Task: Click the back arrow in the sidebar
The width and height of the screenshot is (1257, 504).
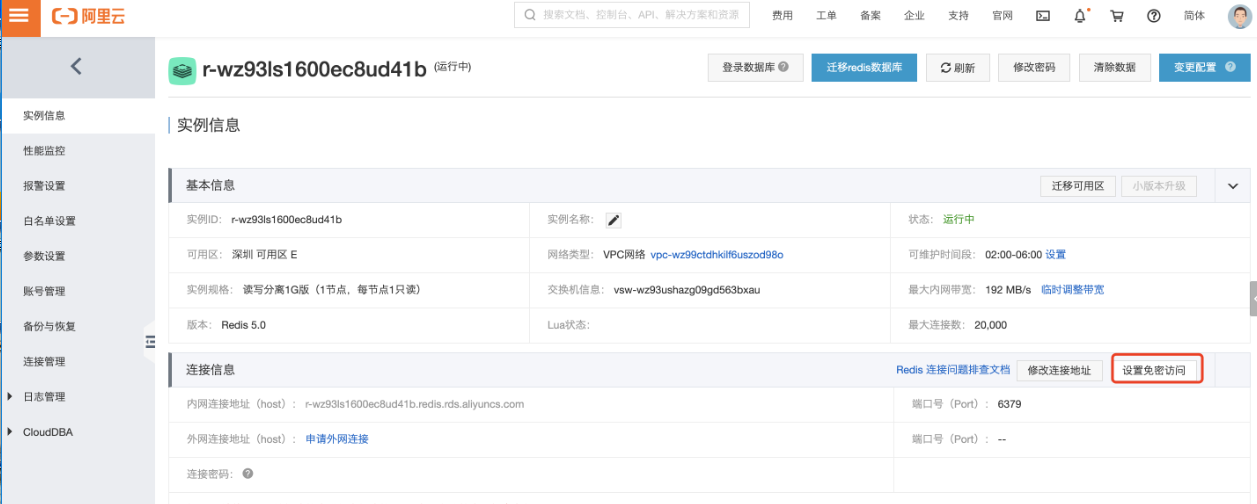Action: point(76,67)
